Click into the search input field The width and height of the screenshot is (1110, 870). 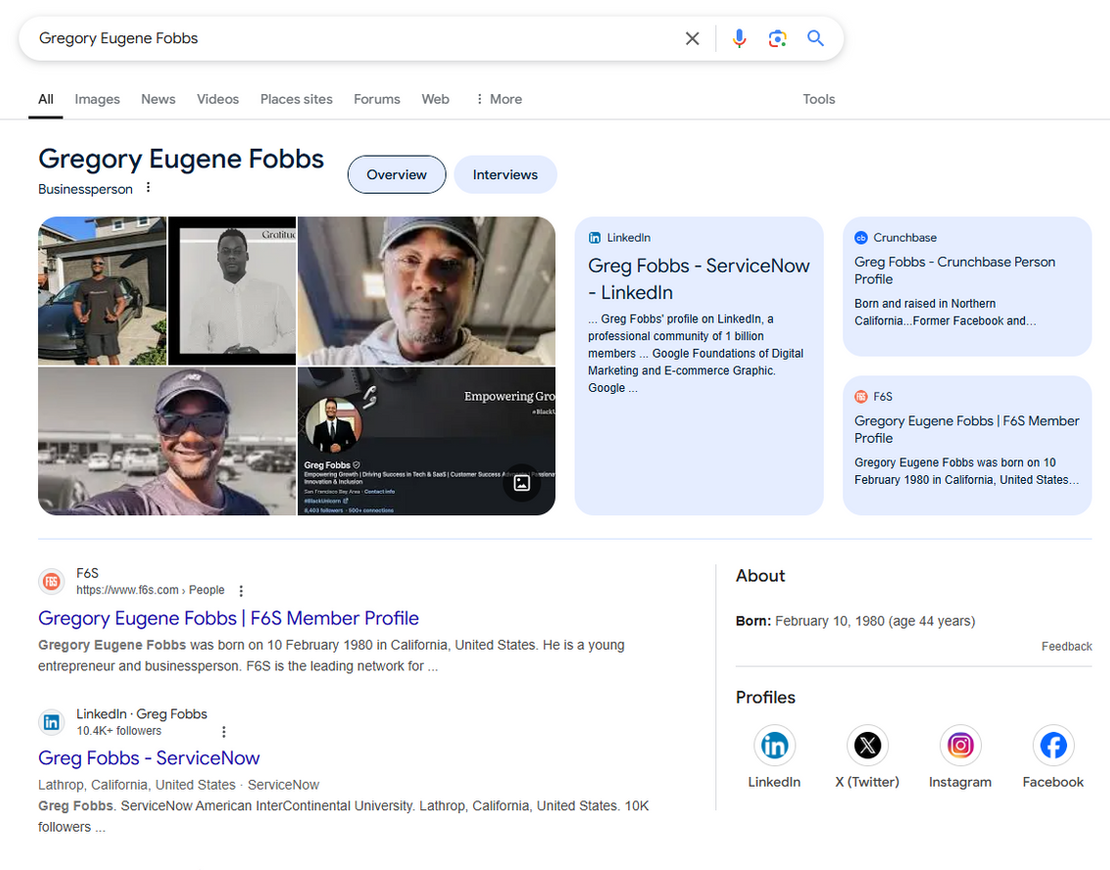[354, 38]
